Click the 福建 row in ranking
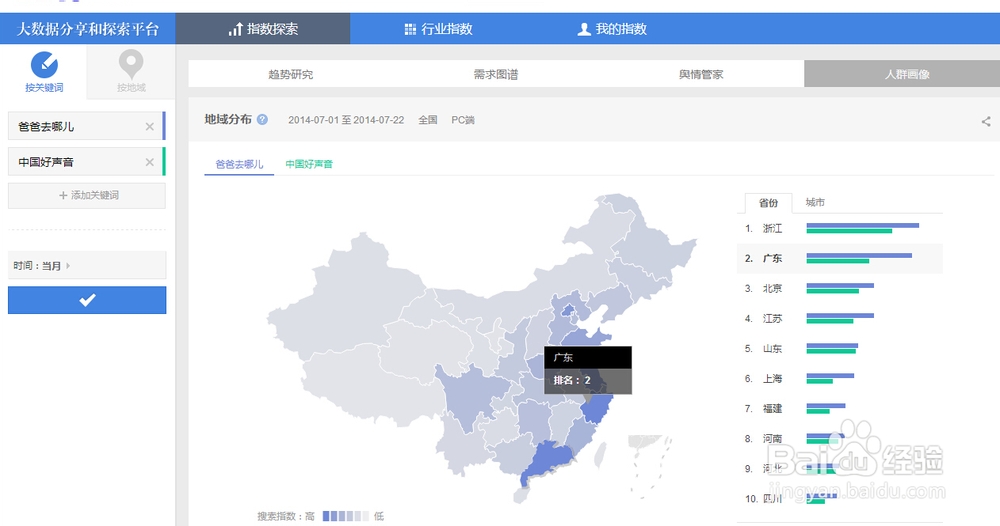This screenshot has width=1000, height=526. (x=839, y=408)
